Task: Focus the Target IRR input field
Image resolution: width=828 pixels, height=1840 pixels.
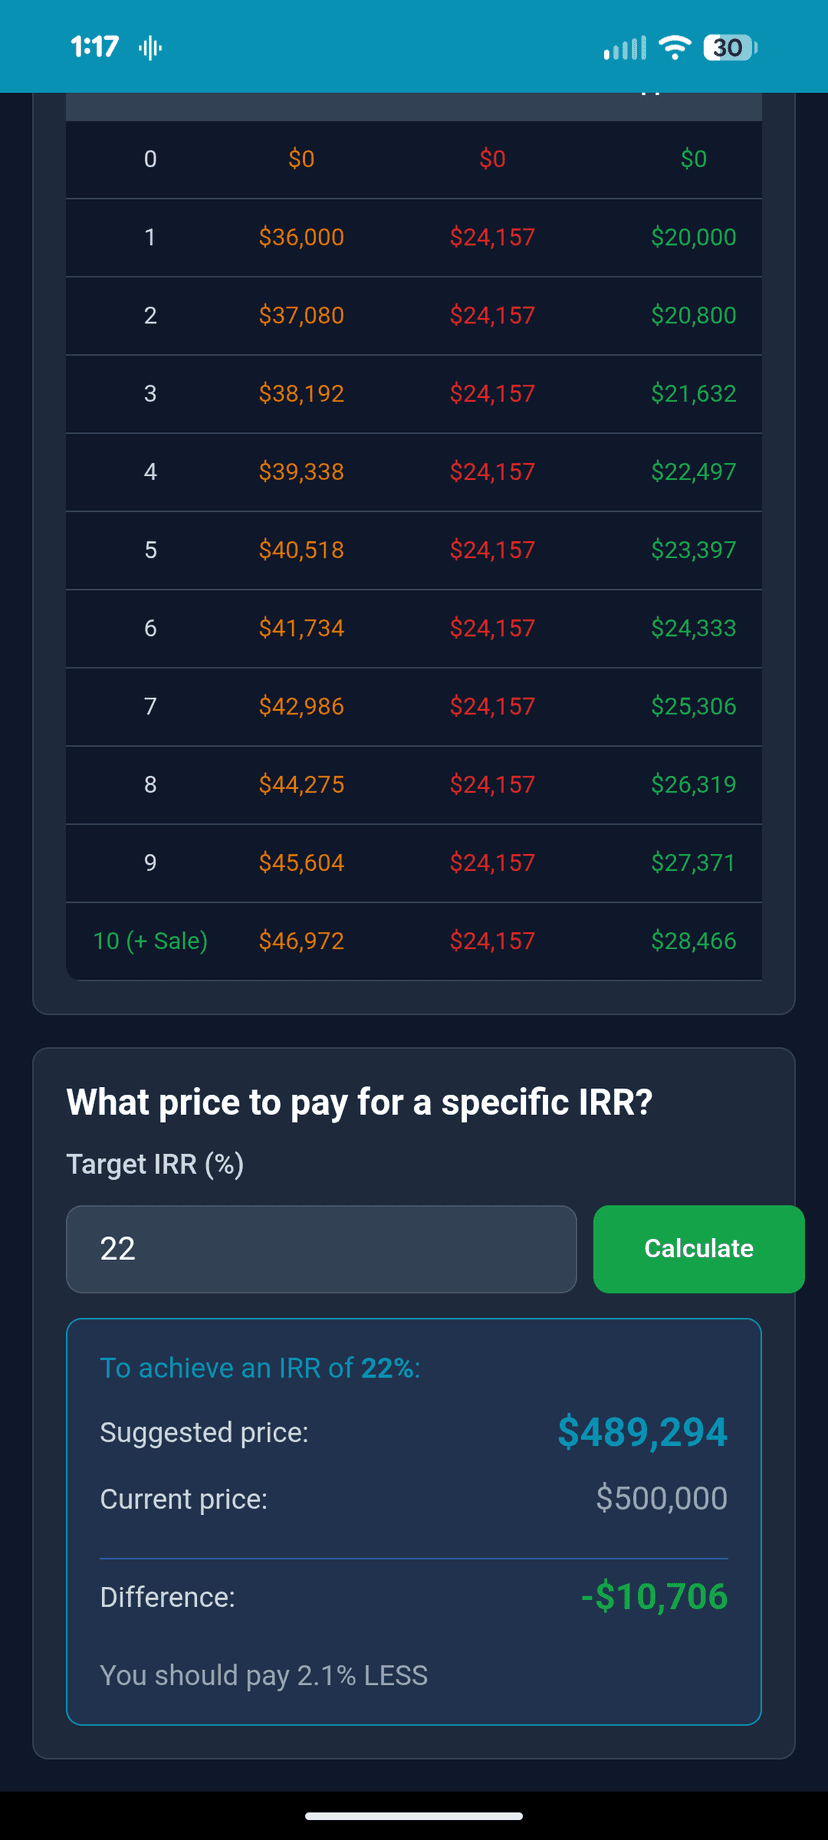Action: 321,1249
